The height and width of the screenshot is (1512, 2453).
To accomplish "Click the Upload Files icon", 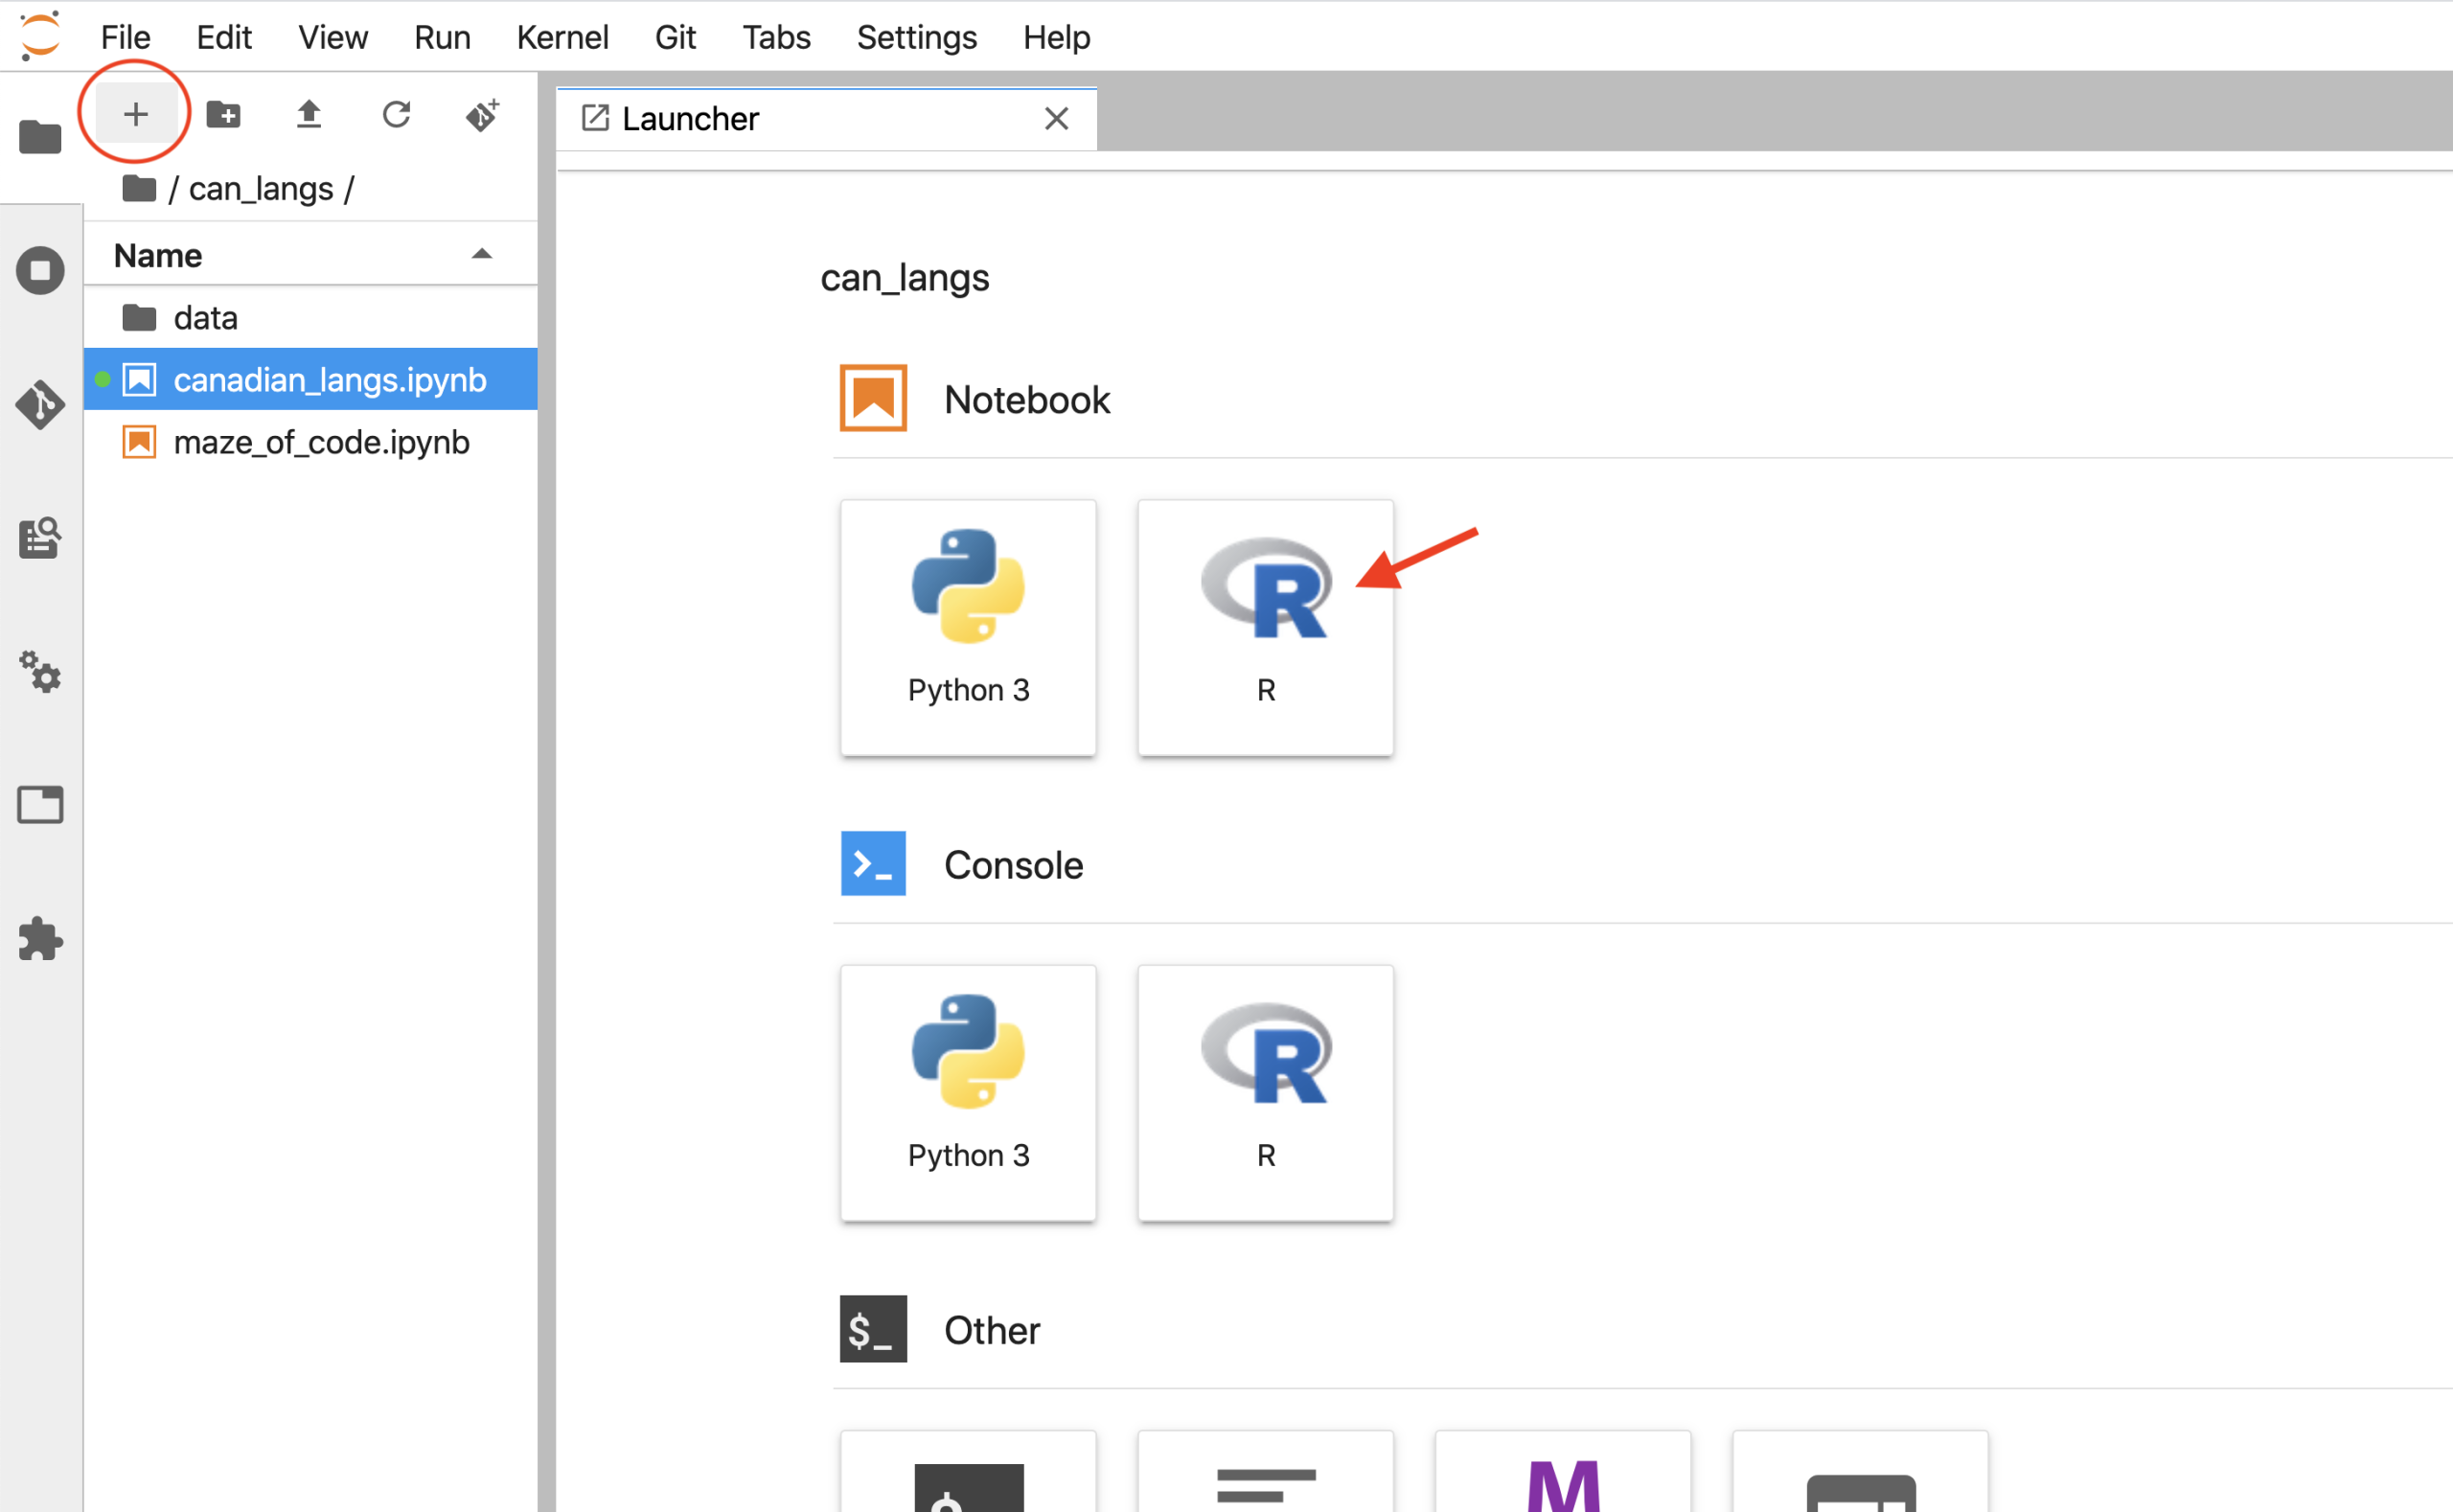I will (309, 115).
